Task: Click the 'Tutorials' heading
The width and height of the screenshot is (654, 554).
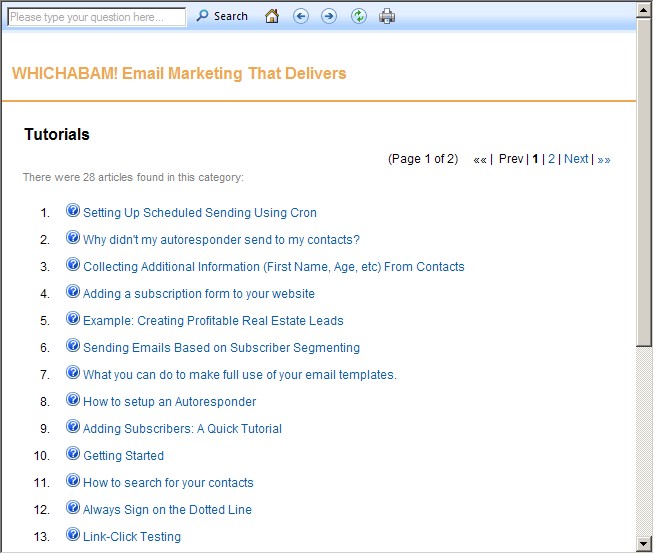Action: 57,134
